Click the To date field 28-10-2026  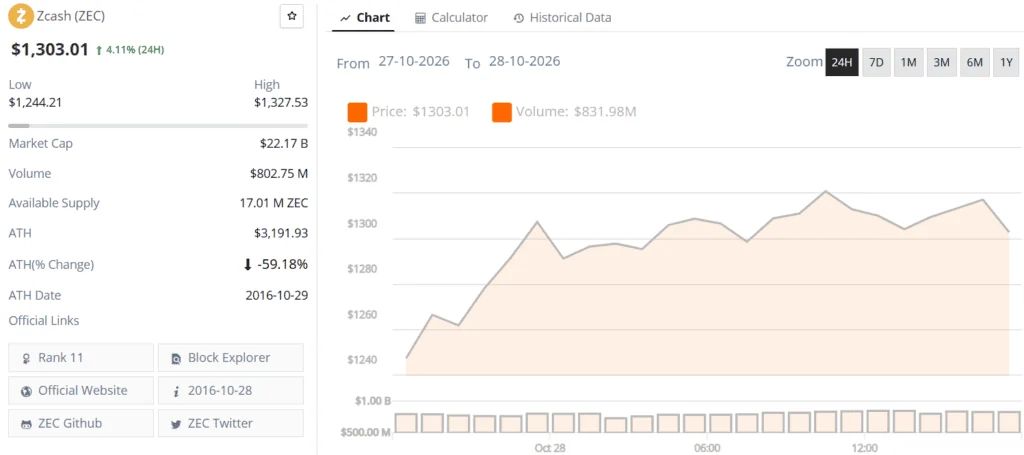coord(524,61)
